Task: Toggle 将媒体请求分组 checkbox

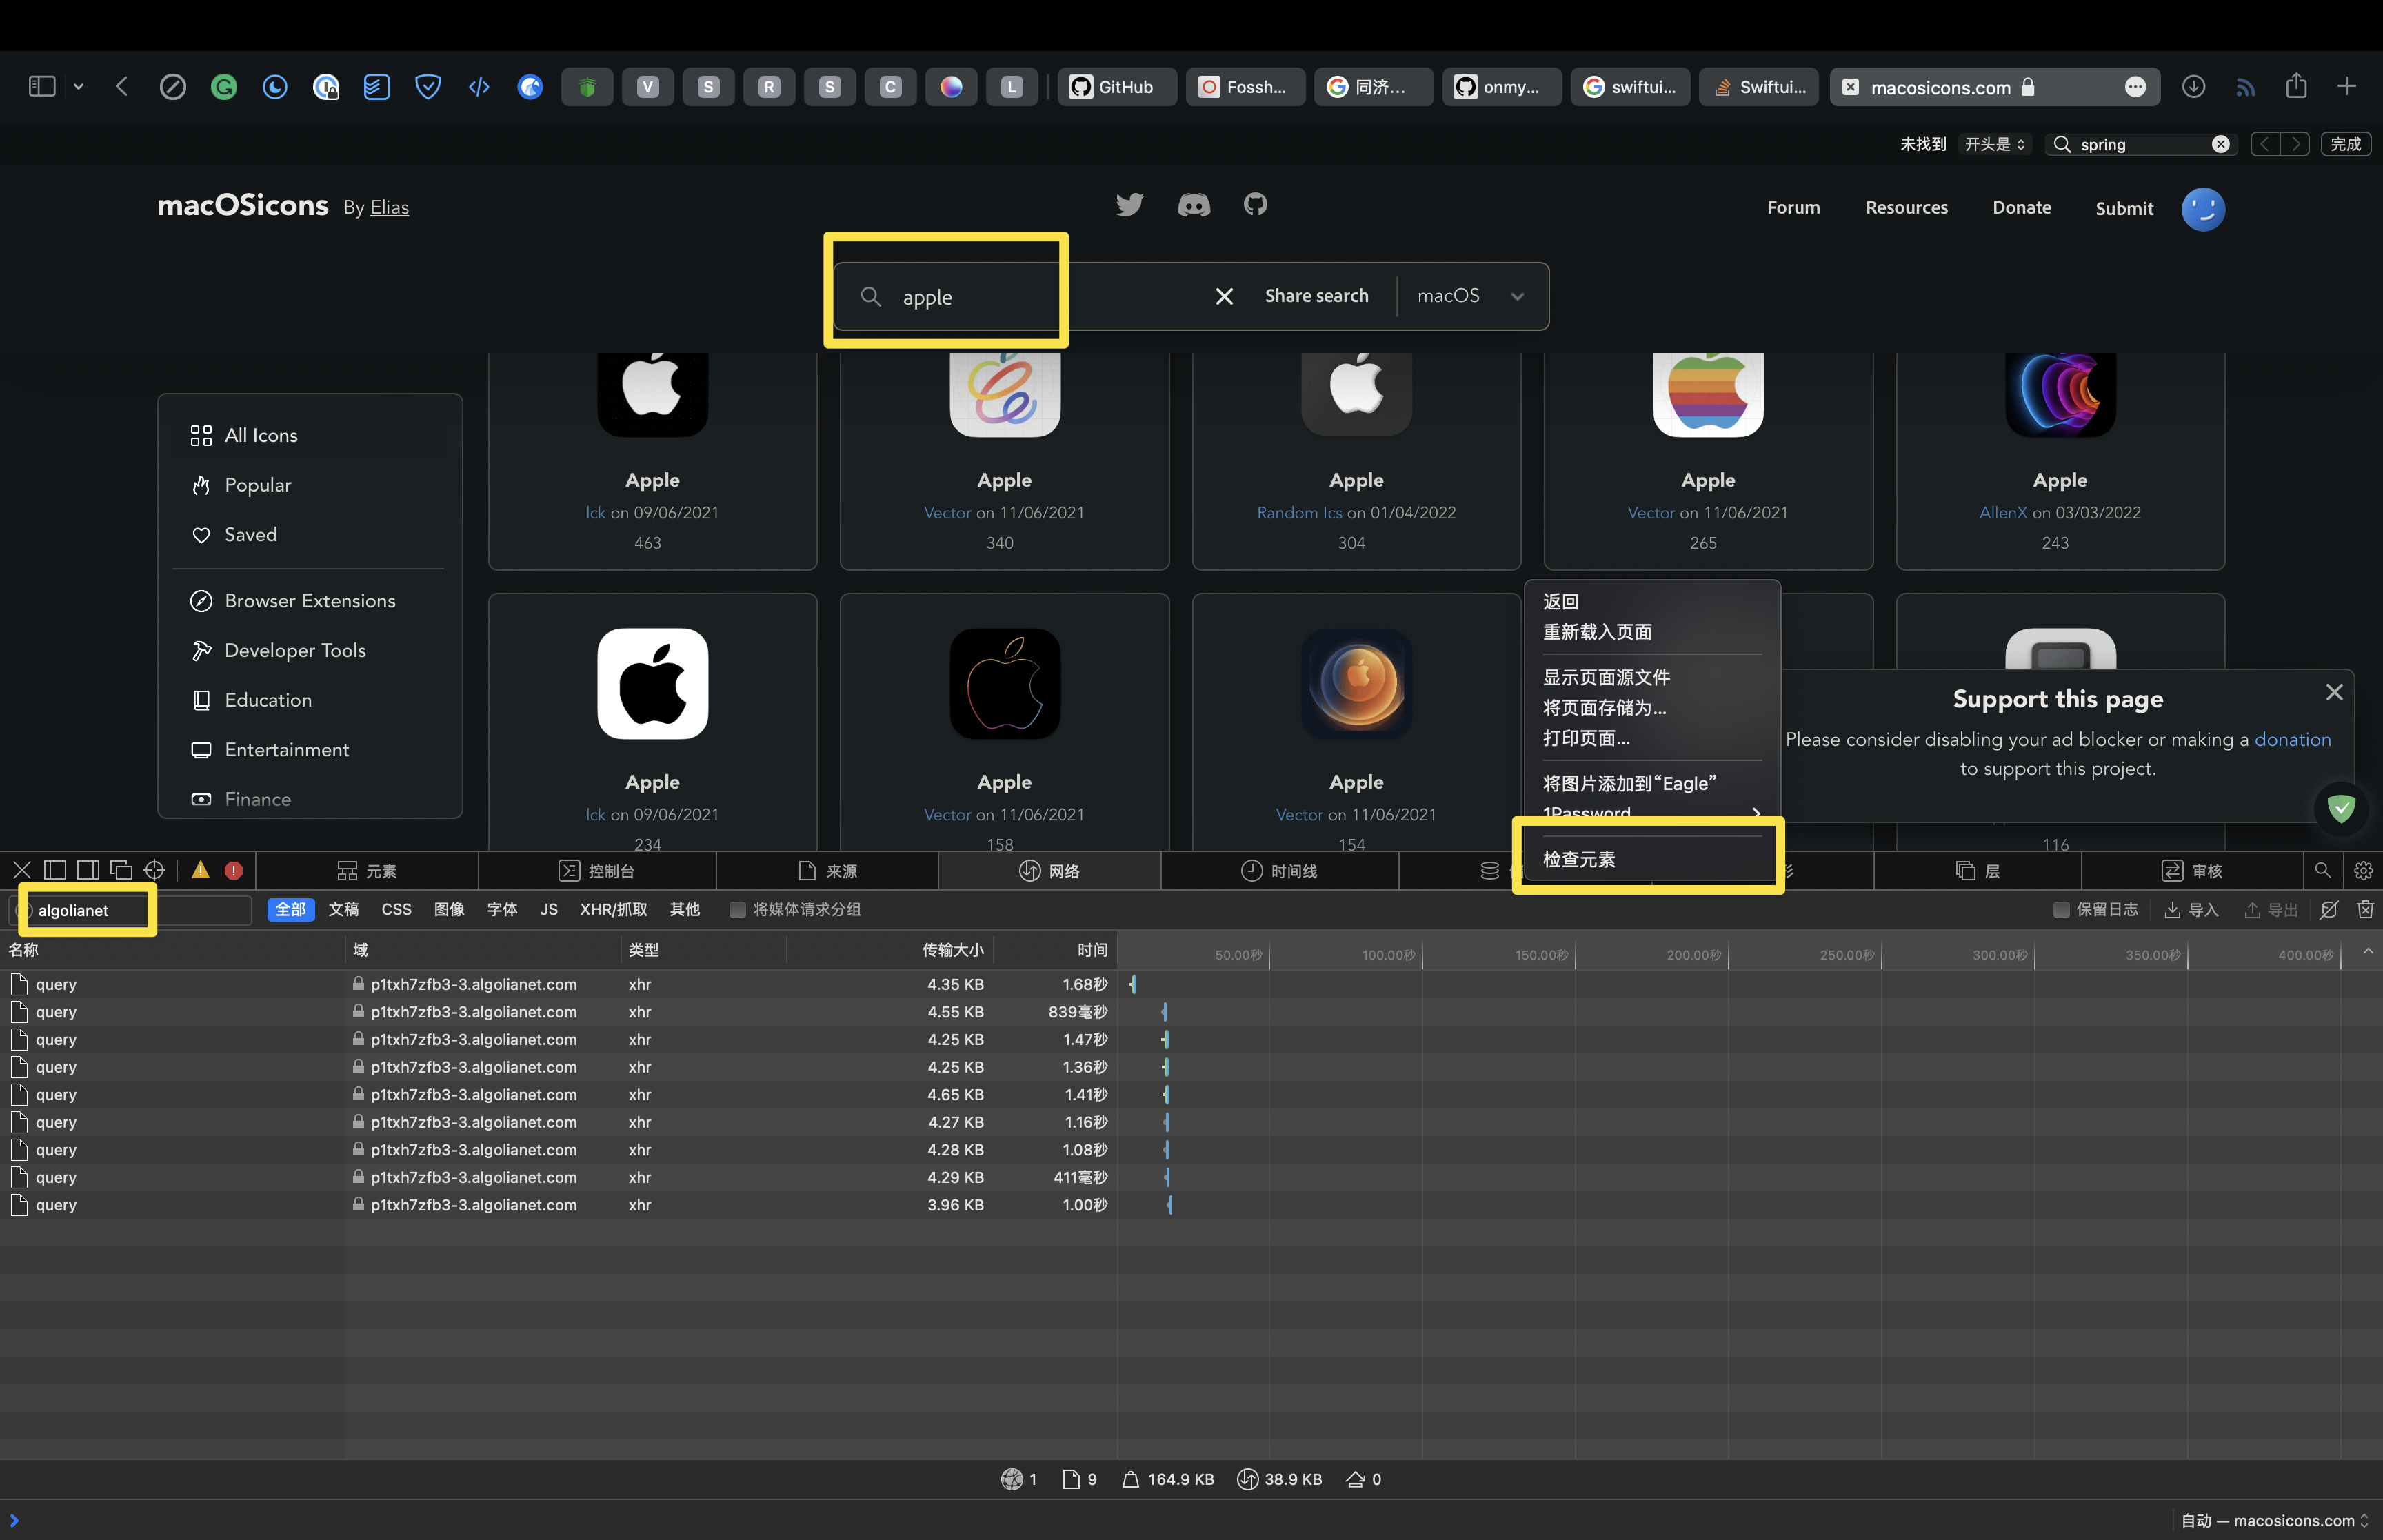Action: [738, 909]
